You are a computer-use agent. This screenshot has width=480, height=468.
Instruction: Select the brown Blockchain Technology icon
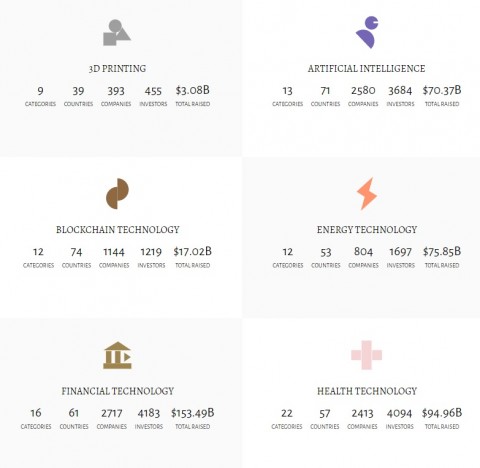click(x=117, y=194)
